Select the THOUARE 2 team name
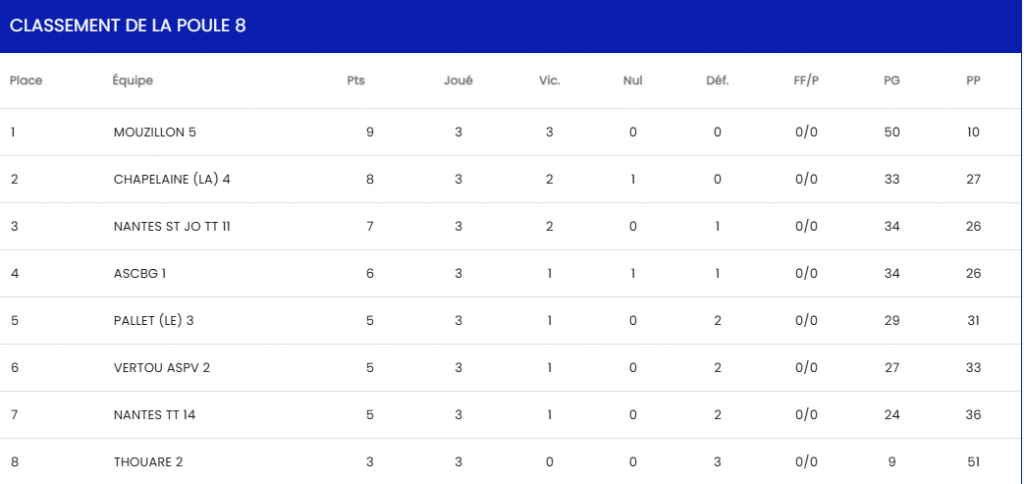The image size is (1024, 484). tap(148, 461)
